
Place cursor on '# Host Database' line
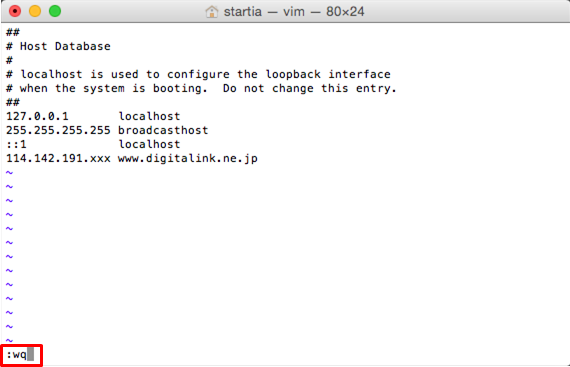pos(58,46)
